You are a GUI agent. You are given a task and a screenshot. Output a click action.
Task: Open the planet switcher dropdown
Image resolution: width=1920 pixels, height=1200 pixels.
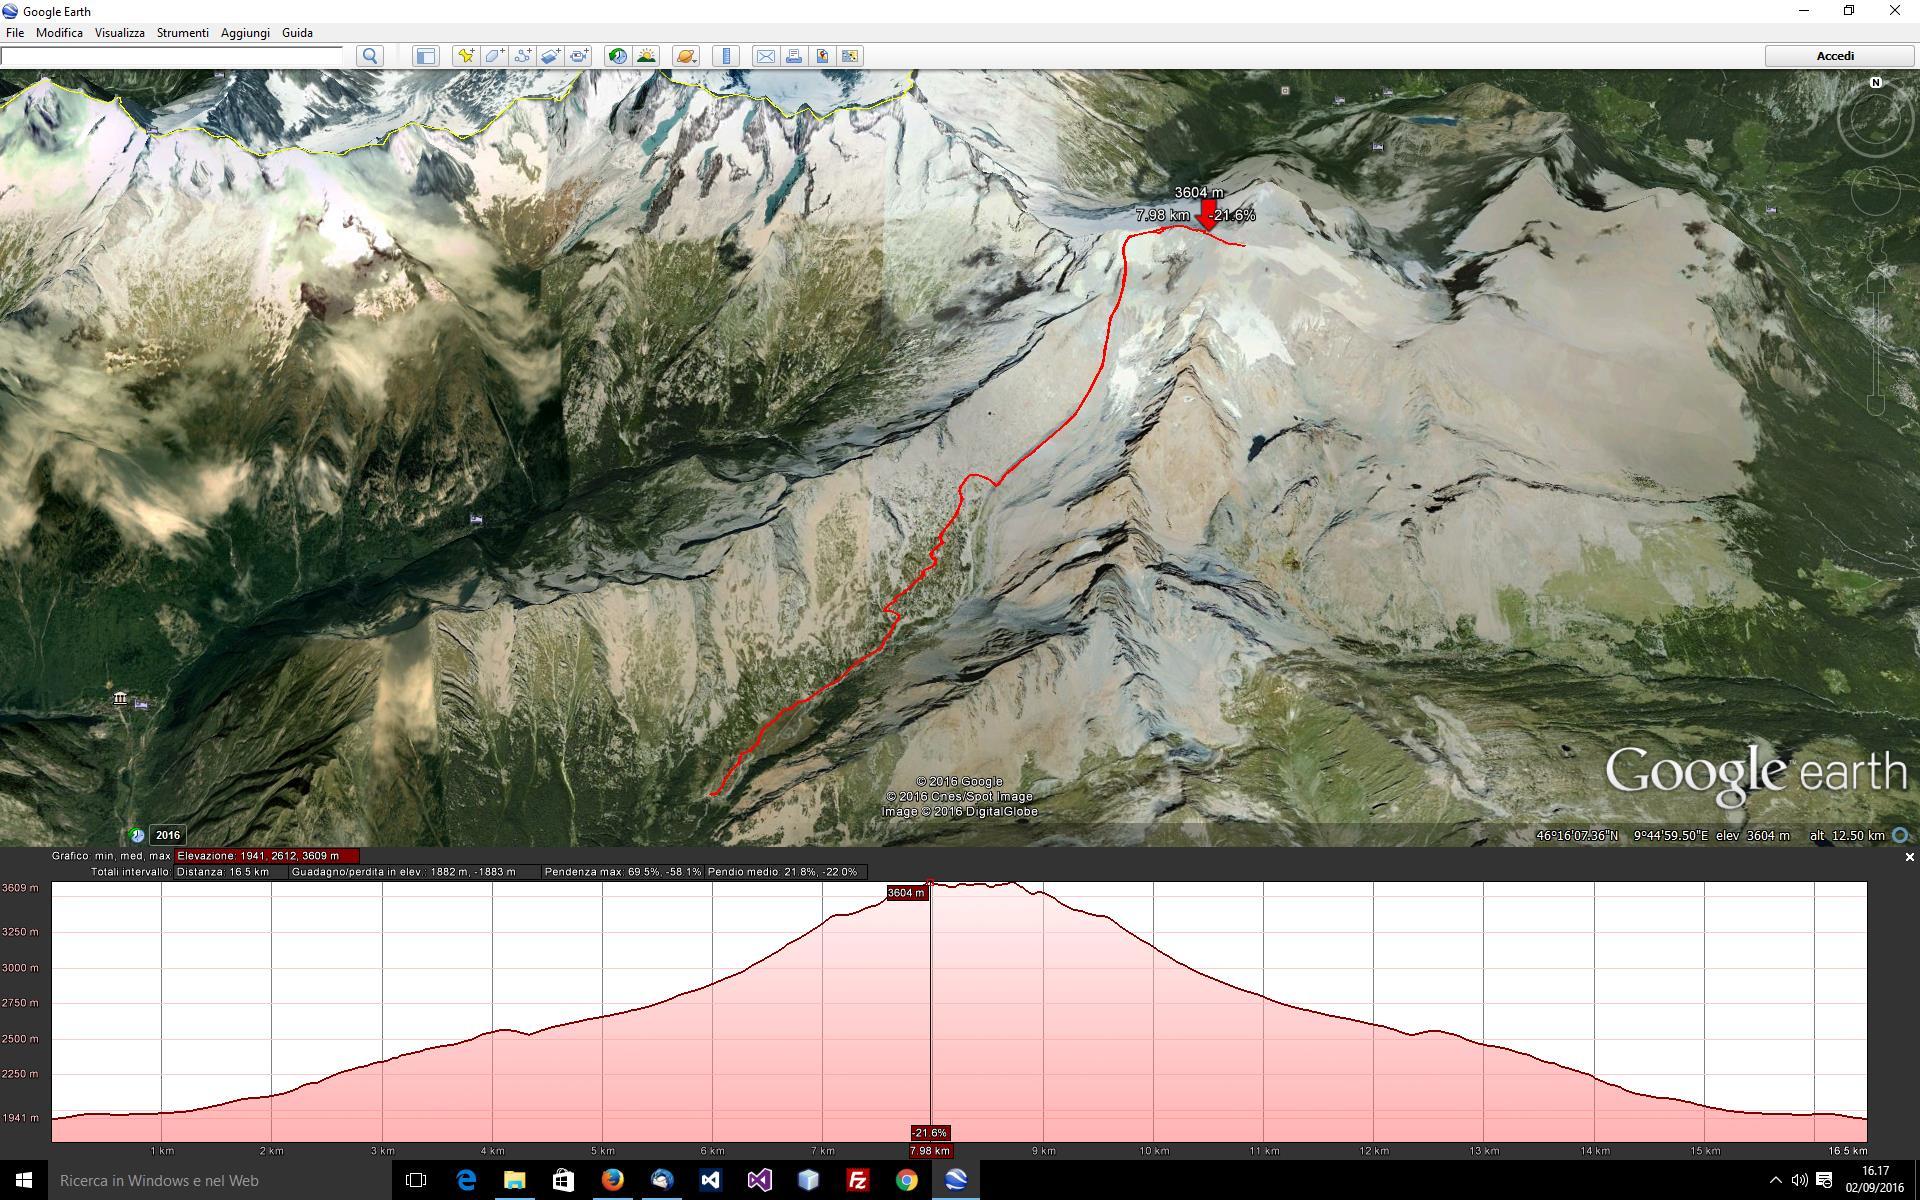685,56
